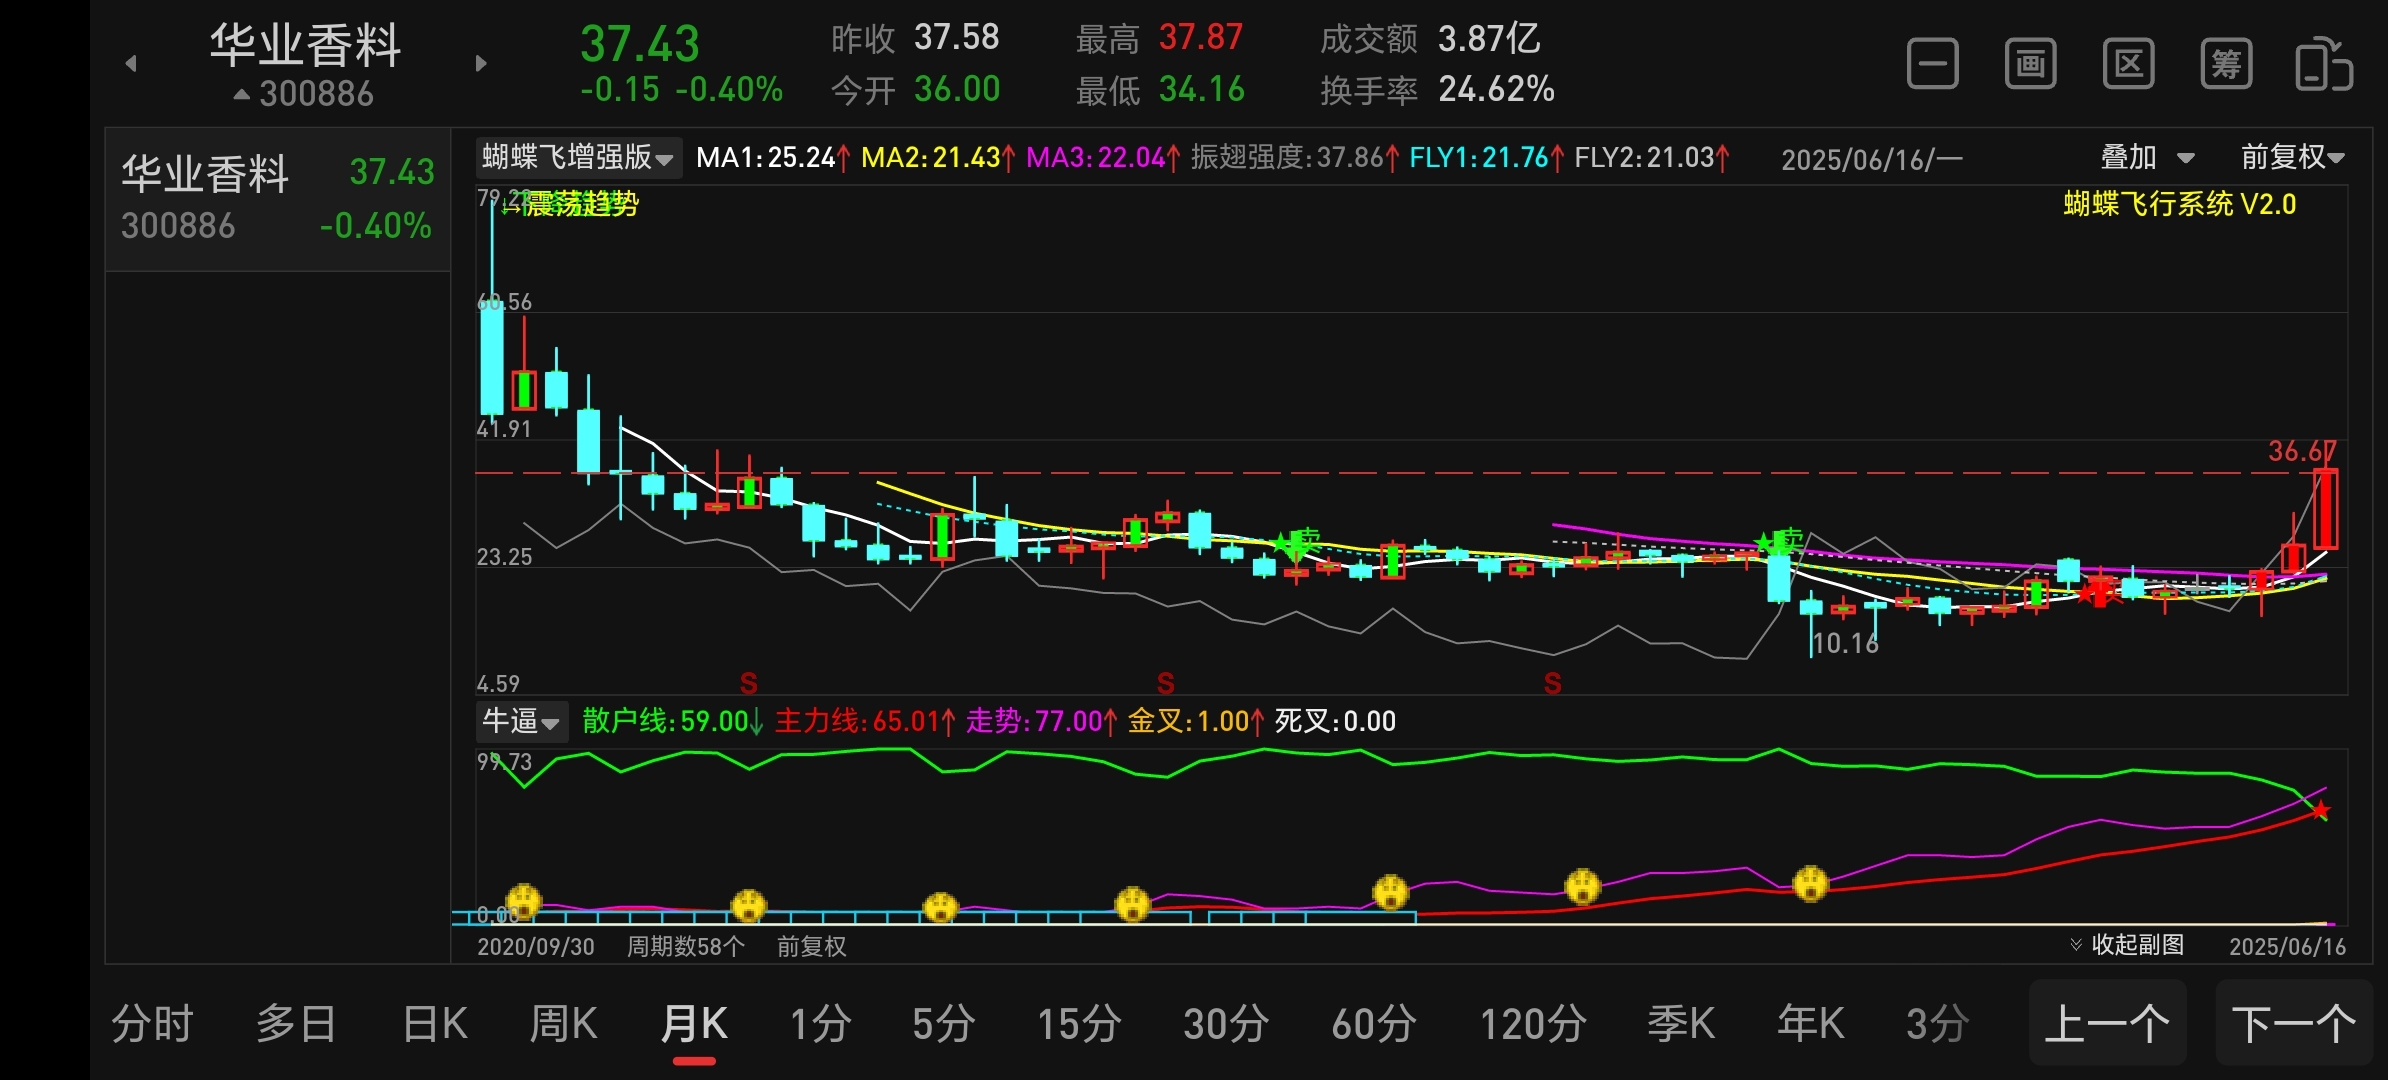Viewport: 2388px width, 1080px height.
Task: Click the multi-device screen icon
Action: 2323,65
